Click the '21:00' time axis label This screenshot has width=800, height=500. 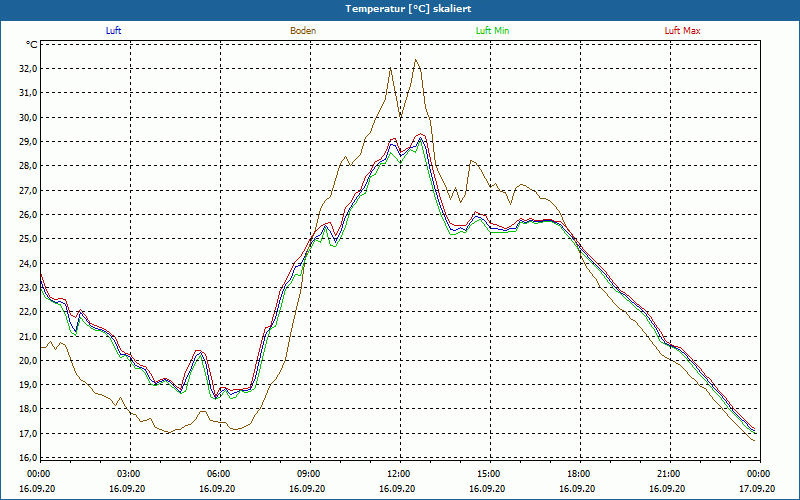coord(668,474)
